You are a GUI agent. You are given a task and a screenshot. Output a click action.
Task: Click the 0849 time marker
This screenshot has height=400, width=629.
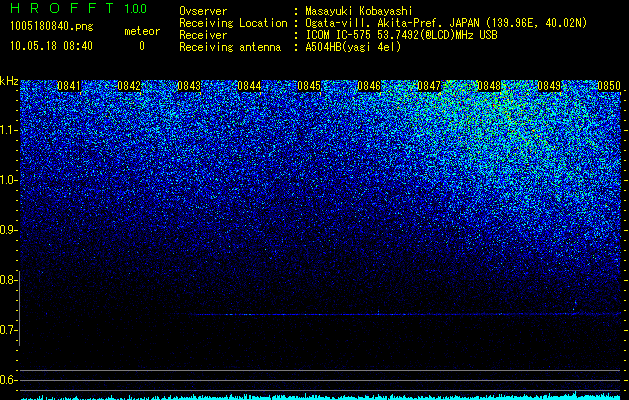pos(549,86)
